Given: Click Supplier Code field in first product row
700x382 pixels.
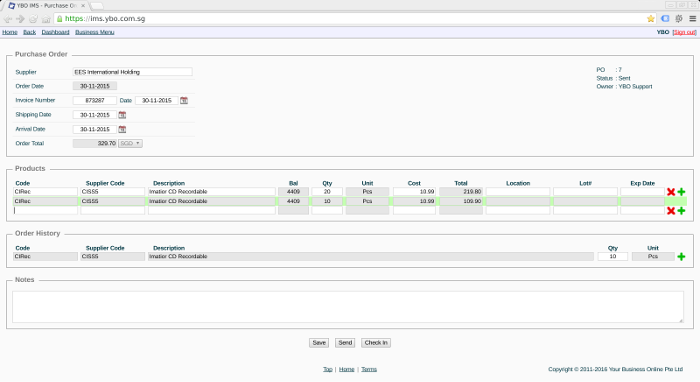Looking at the screenshot, I should [112, 191].
